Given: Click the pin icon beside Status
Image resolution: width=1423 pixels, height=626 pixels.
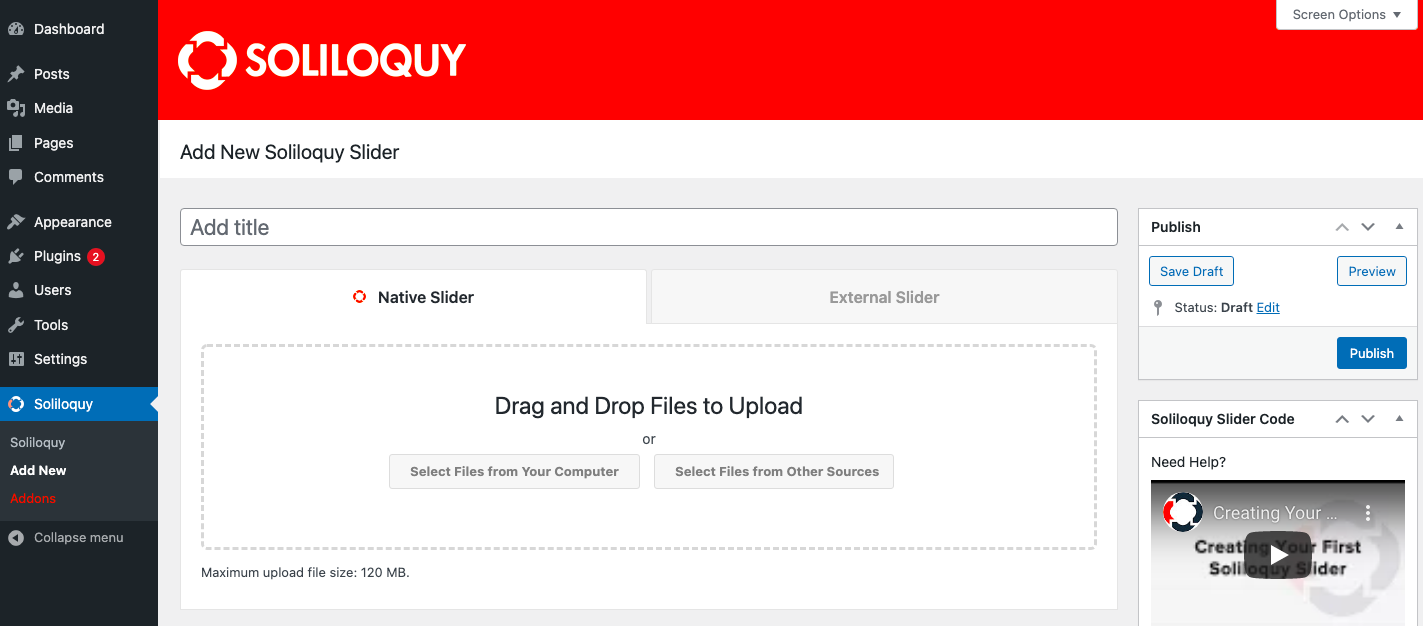Looking at the screenshot, I should click(x=1158, y=308).
